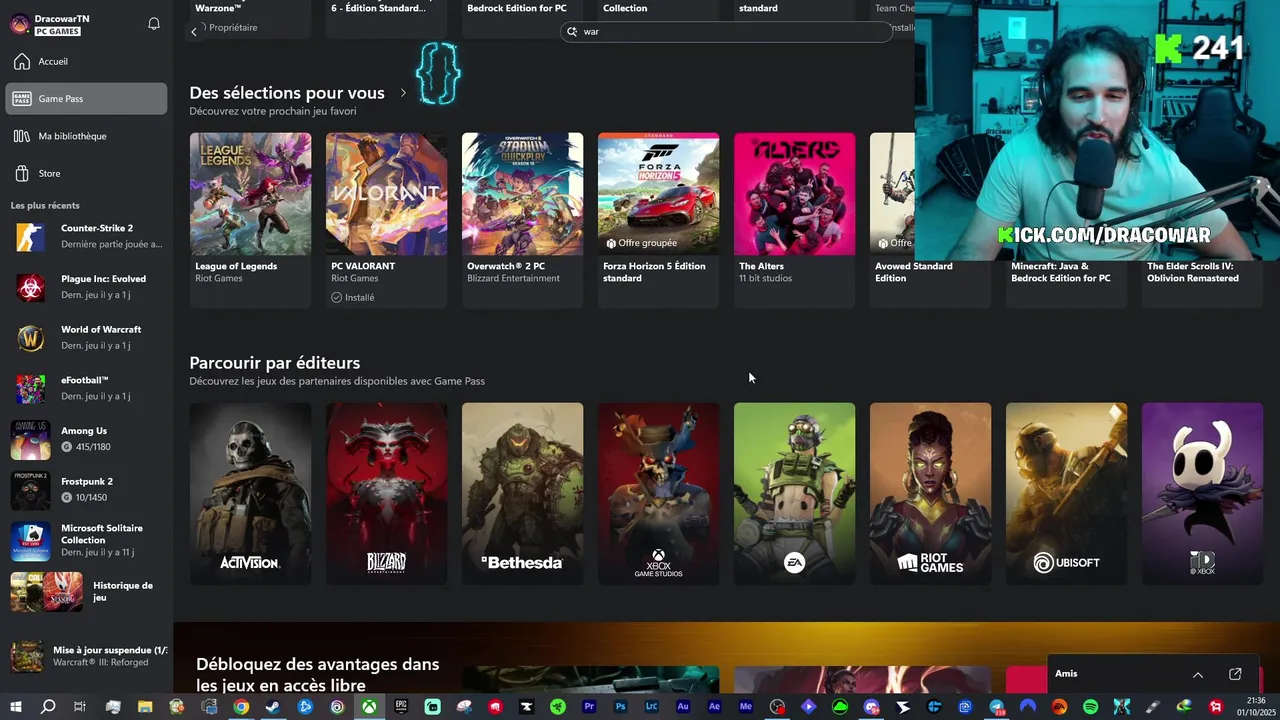Open Discord from the taskbar
The height and width of the screenshot is (720, 1280).
pos(871,707)
